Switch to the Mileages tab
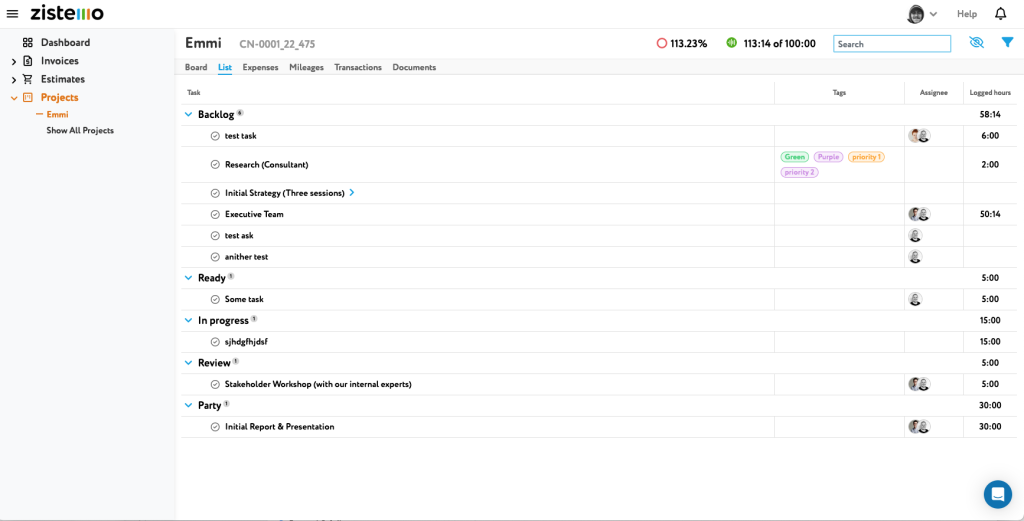 click(306, 67)
